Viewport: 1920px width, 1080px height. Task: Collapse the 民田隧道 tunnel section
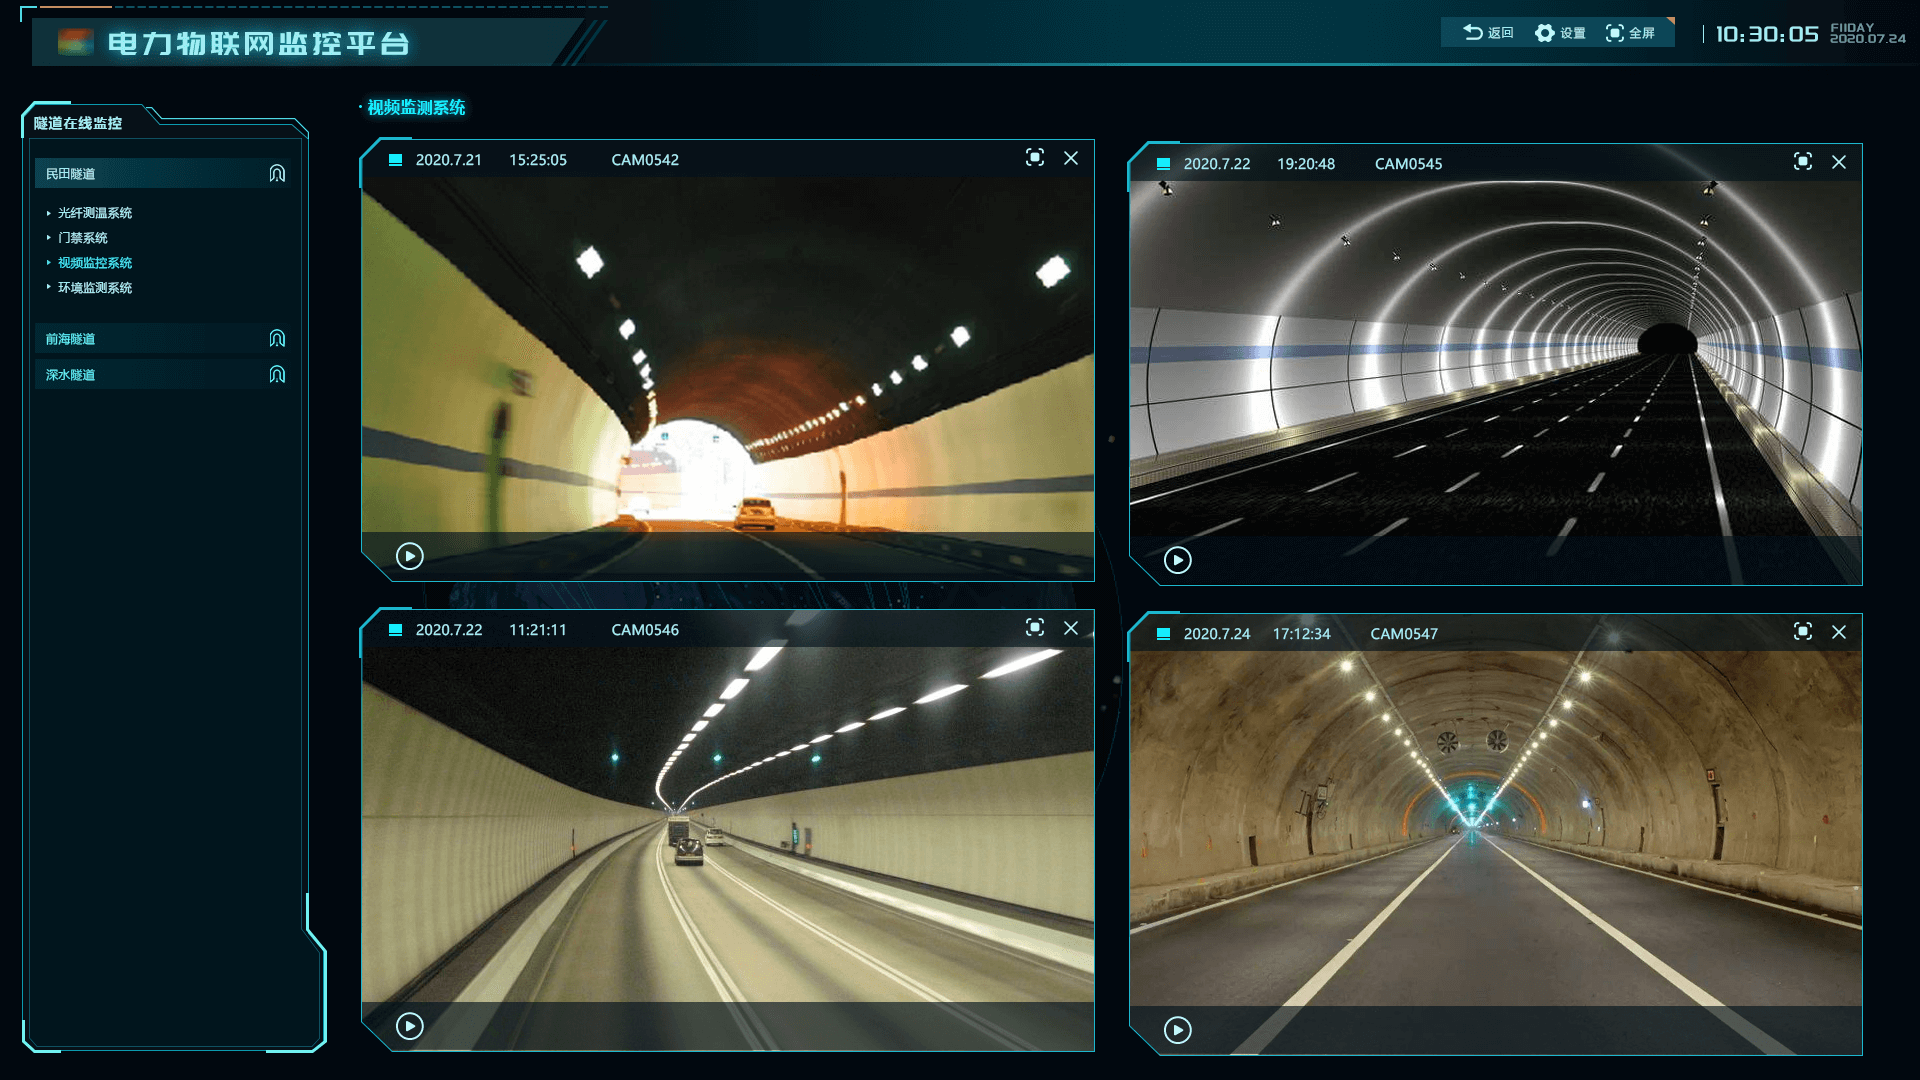click(70, 174)
